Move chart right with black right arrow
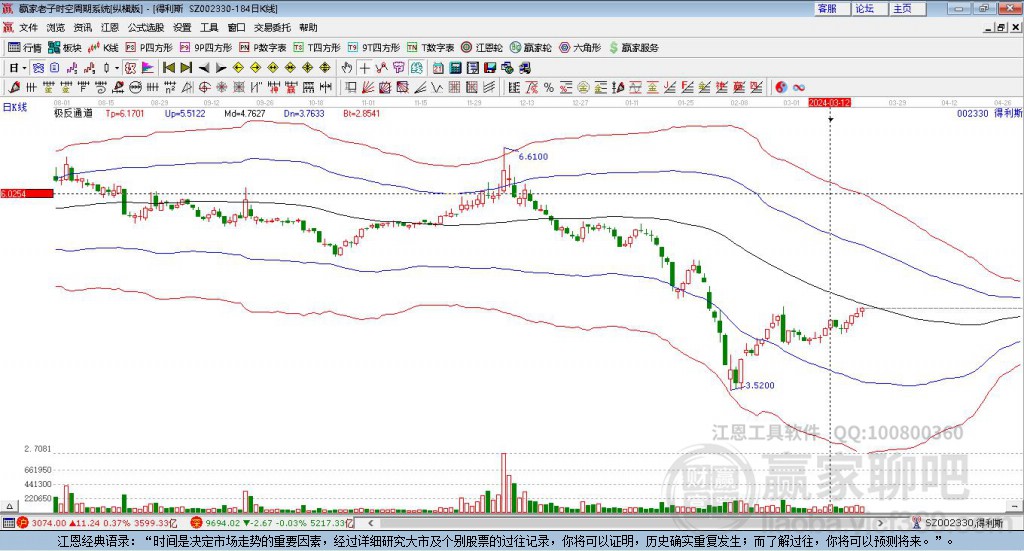 [221, 68]
